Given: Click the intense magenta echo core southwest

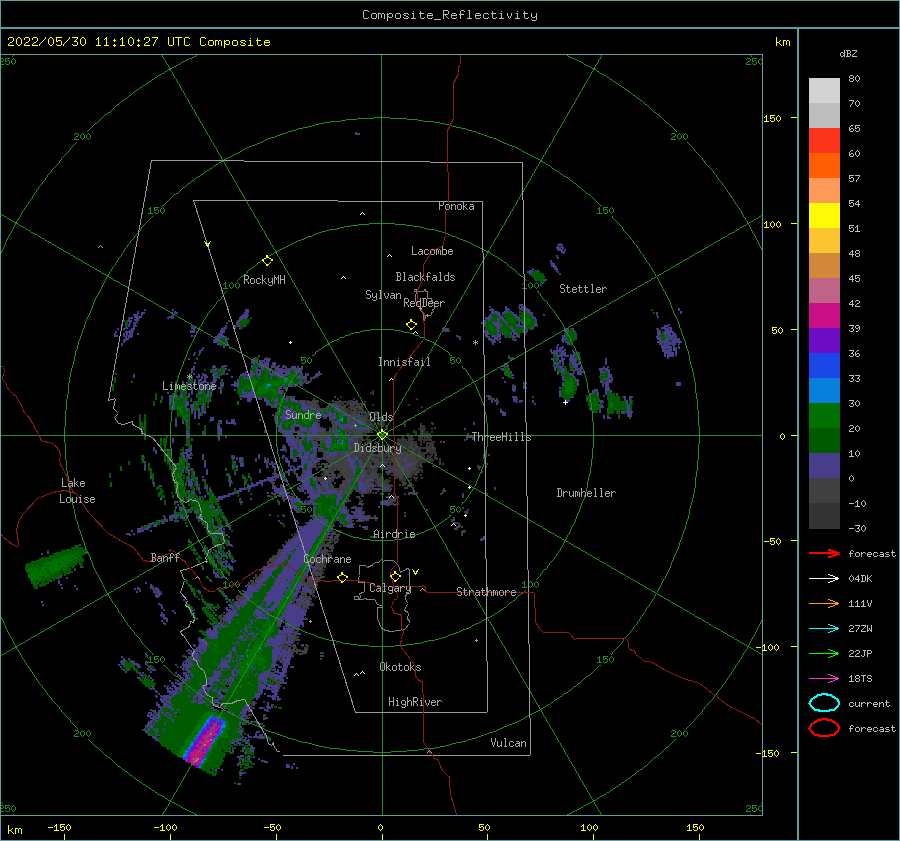Looking at the screenshot, I should point(205,741).
